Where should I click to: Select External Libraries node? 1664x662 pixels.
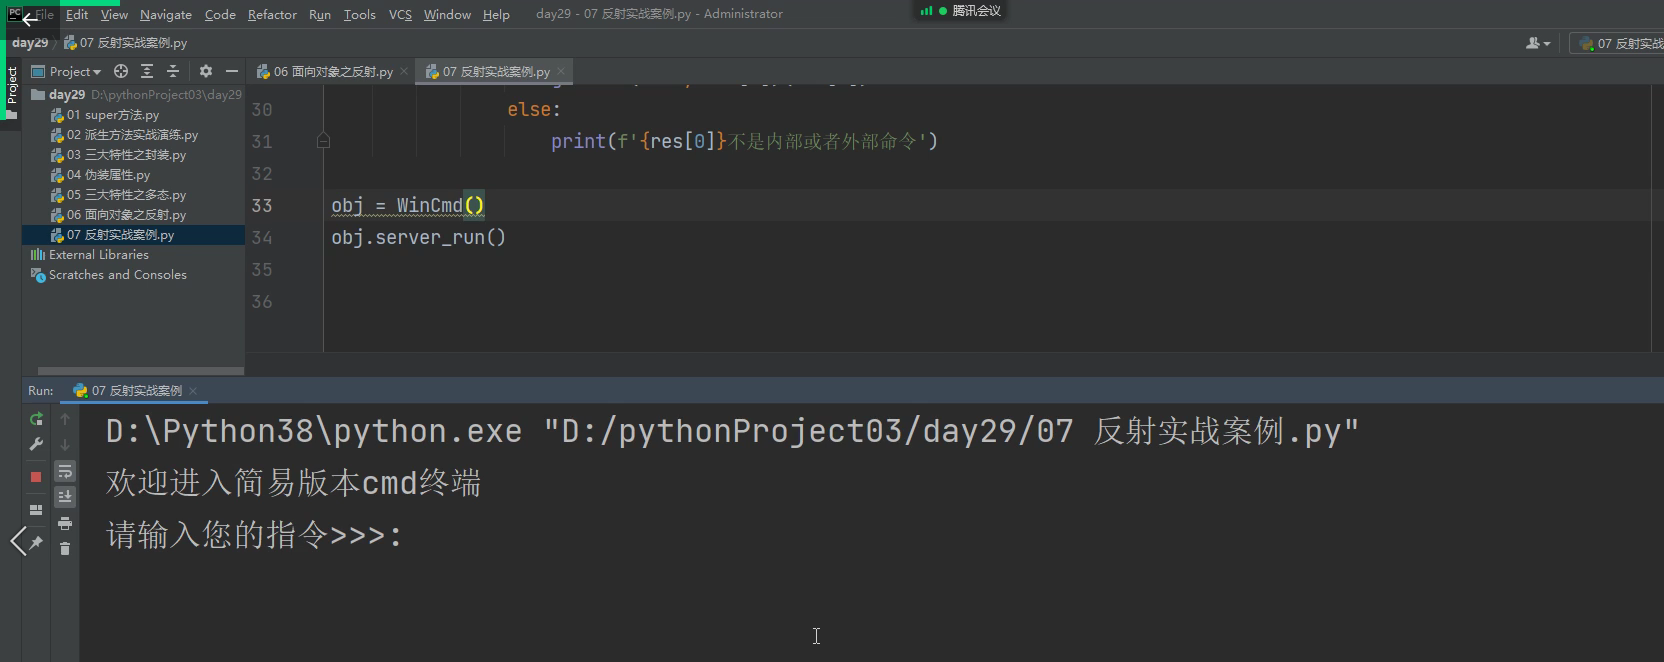pyautogui.click(x=133, y=254)
